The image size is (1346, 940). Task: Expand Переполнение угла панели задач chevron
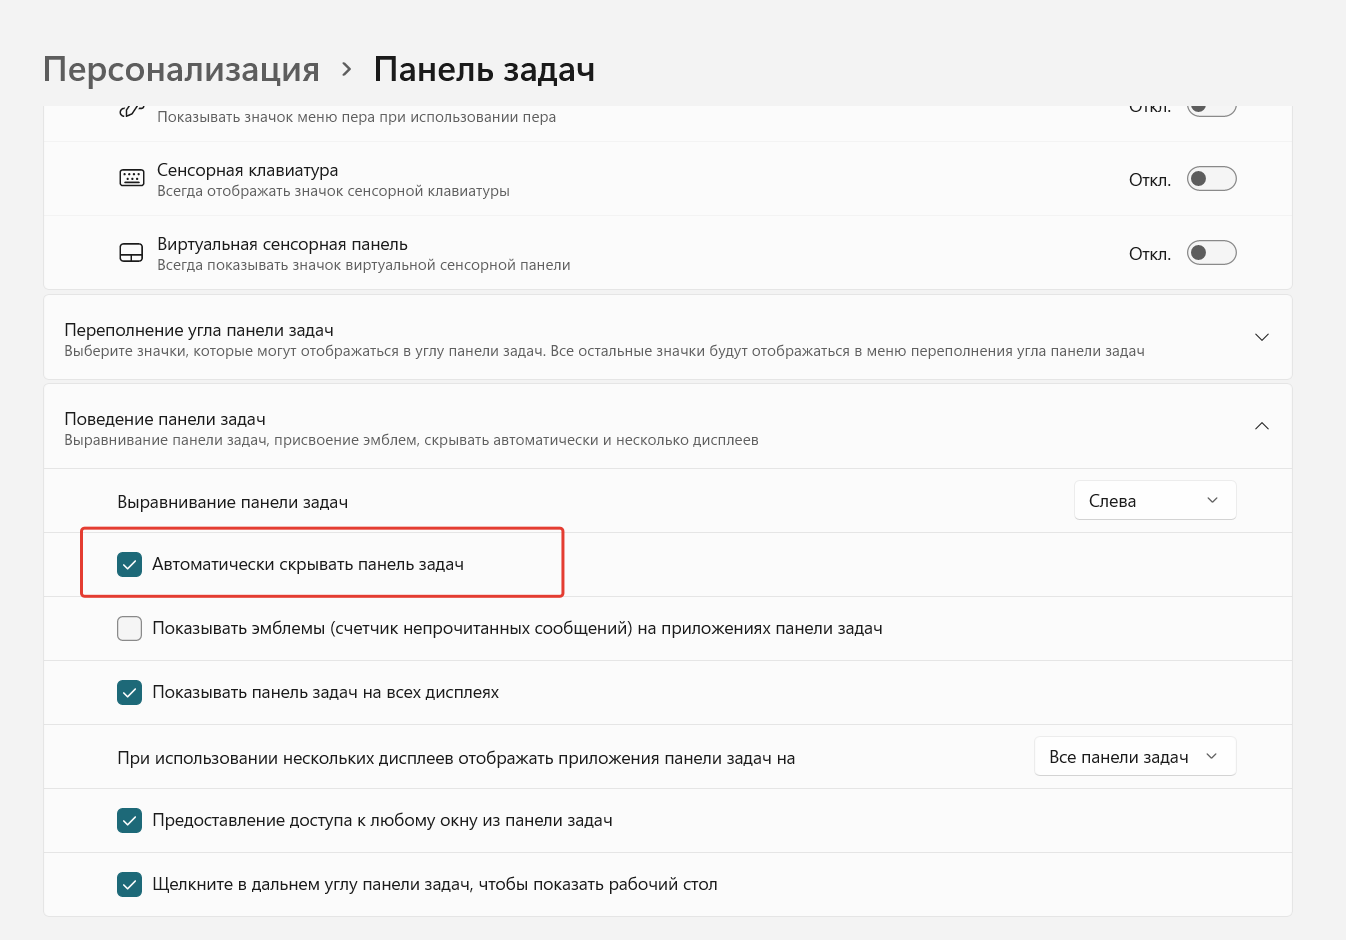[1262, 337]
